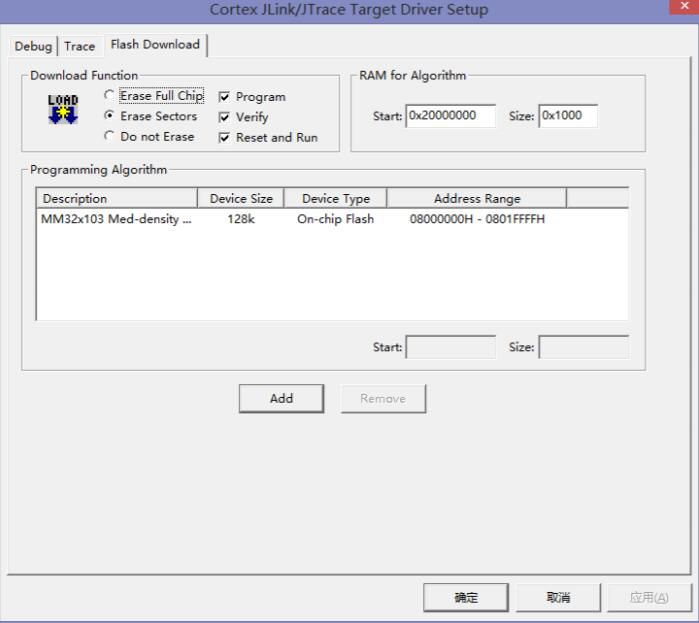Select the Flash Download tab
This screenshot has height=623, width=699.
(154, 44)
